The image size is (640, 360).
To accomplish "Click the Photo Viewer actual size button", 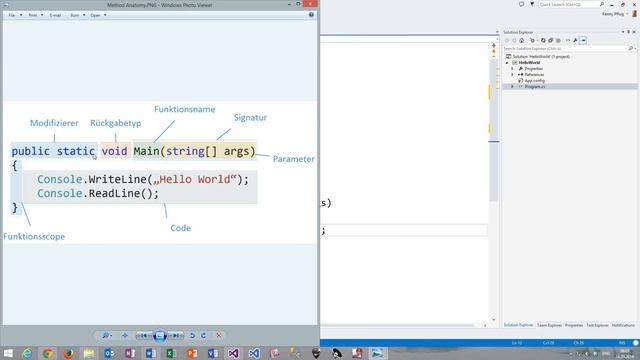I will coord(125,336).
